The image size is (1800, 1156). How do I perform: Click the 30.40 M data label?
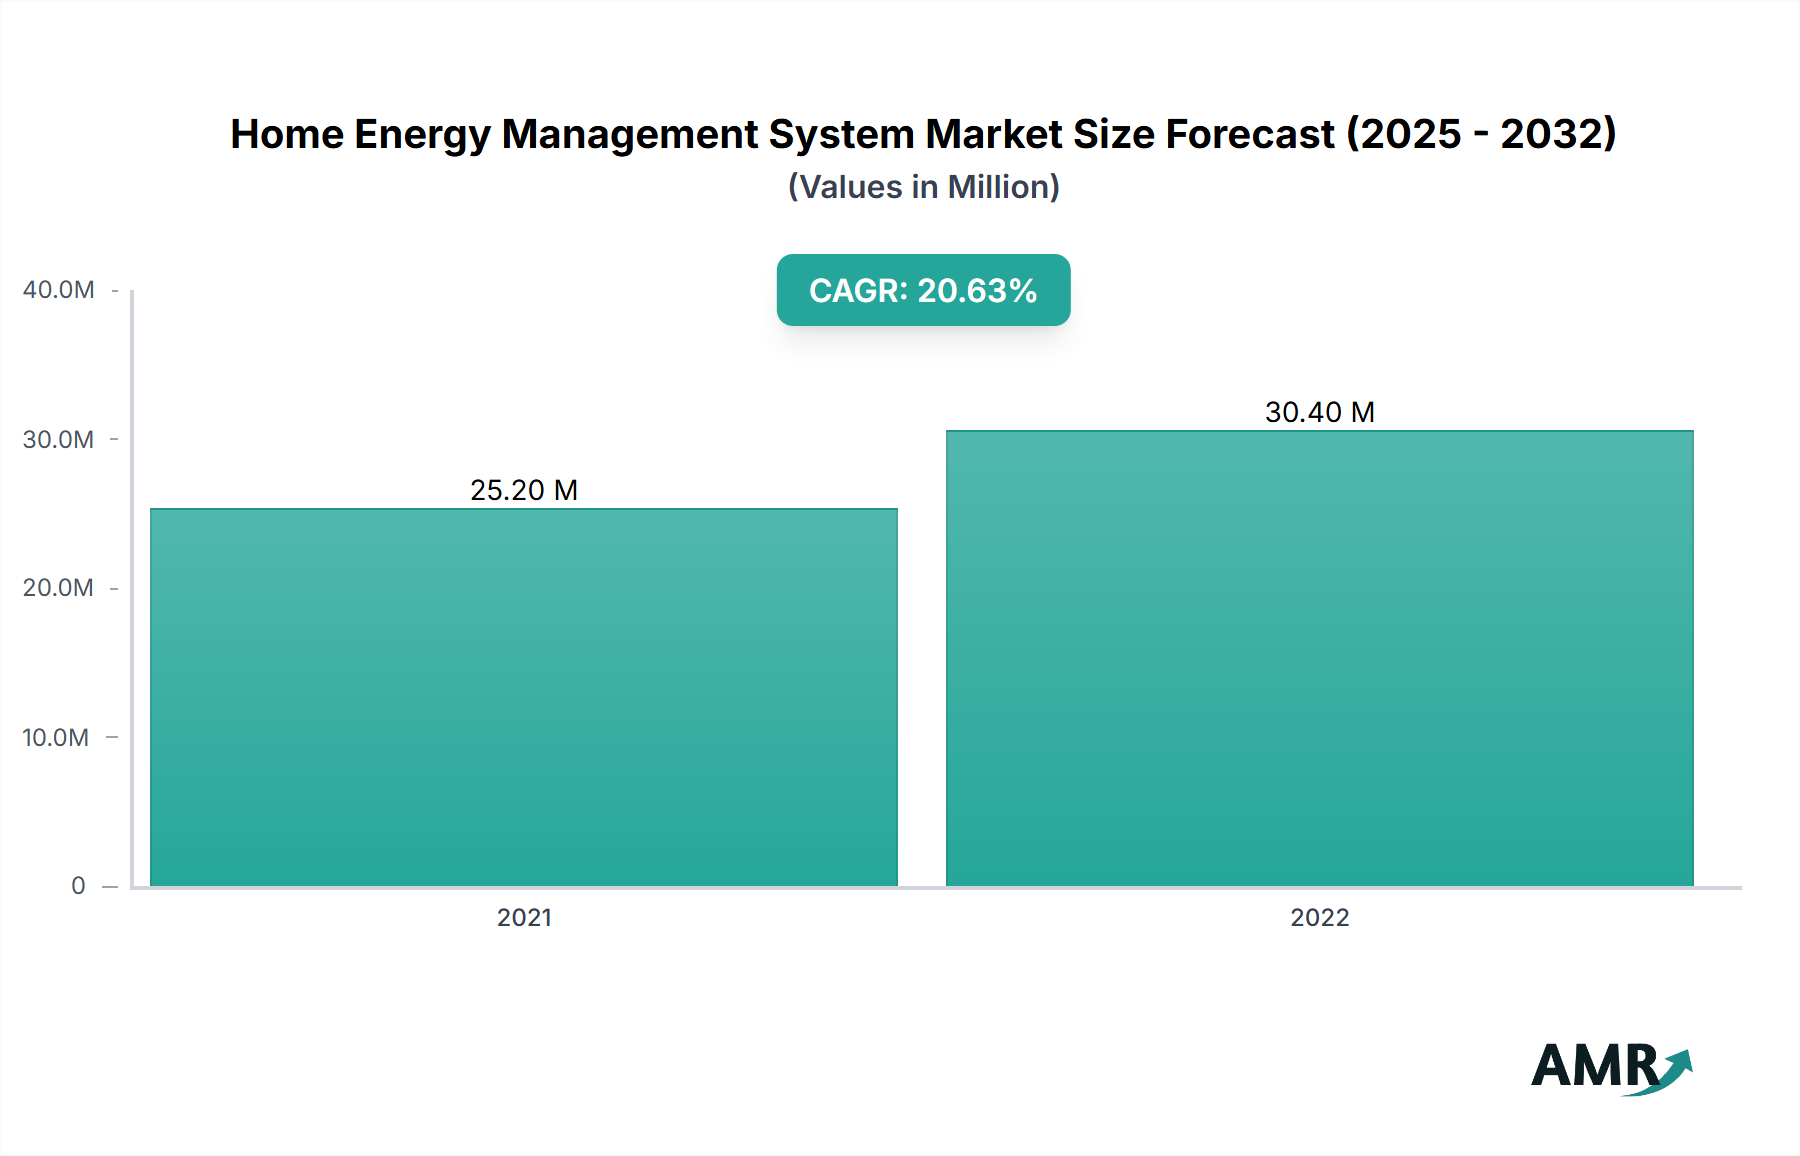pos(1319,410)
